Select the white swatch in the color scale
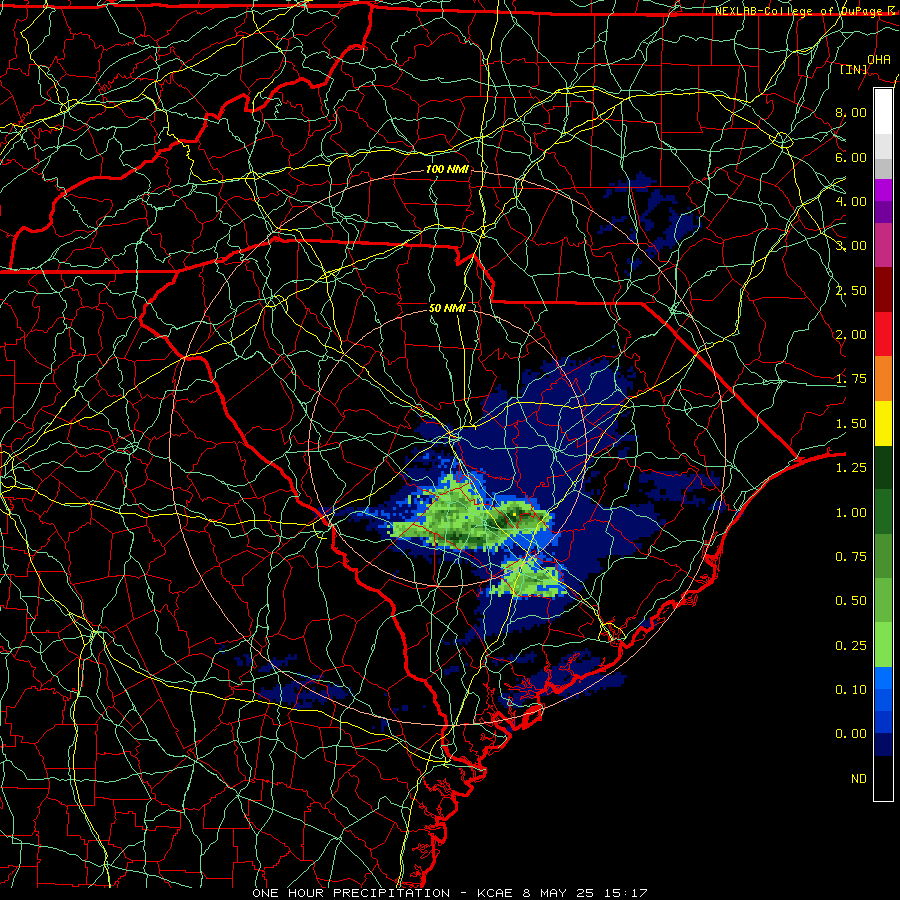Screen dimensions: 900x900 pos(883,111)
